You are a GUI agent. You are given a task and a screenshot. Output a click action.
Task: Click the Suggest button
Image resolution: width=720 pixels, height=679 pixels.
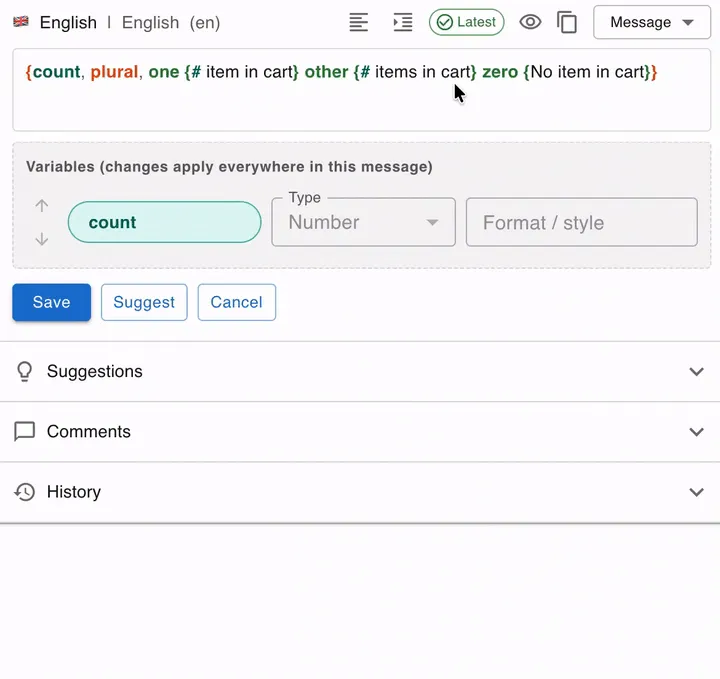(144, 302)
